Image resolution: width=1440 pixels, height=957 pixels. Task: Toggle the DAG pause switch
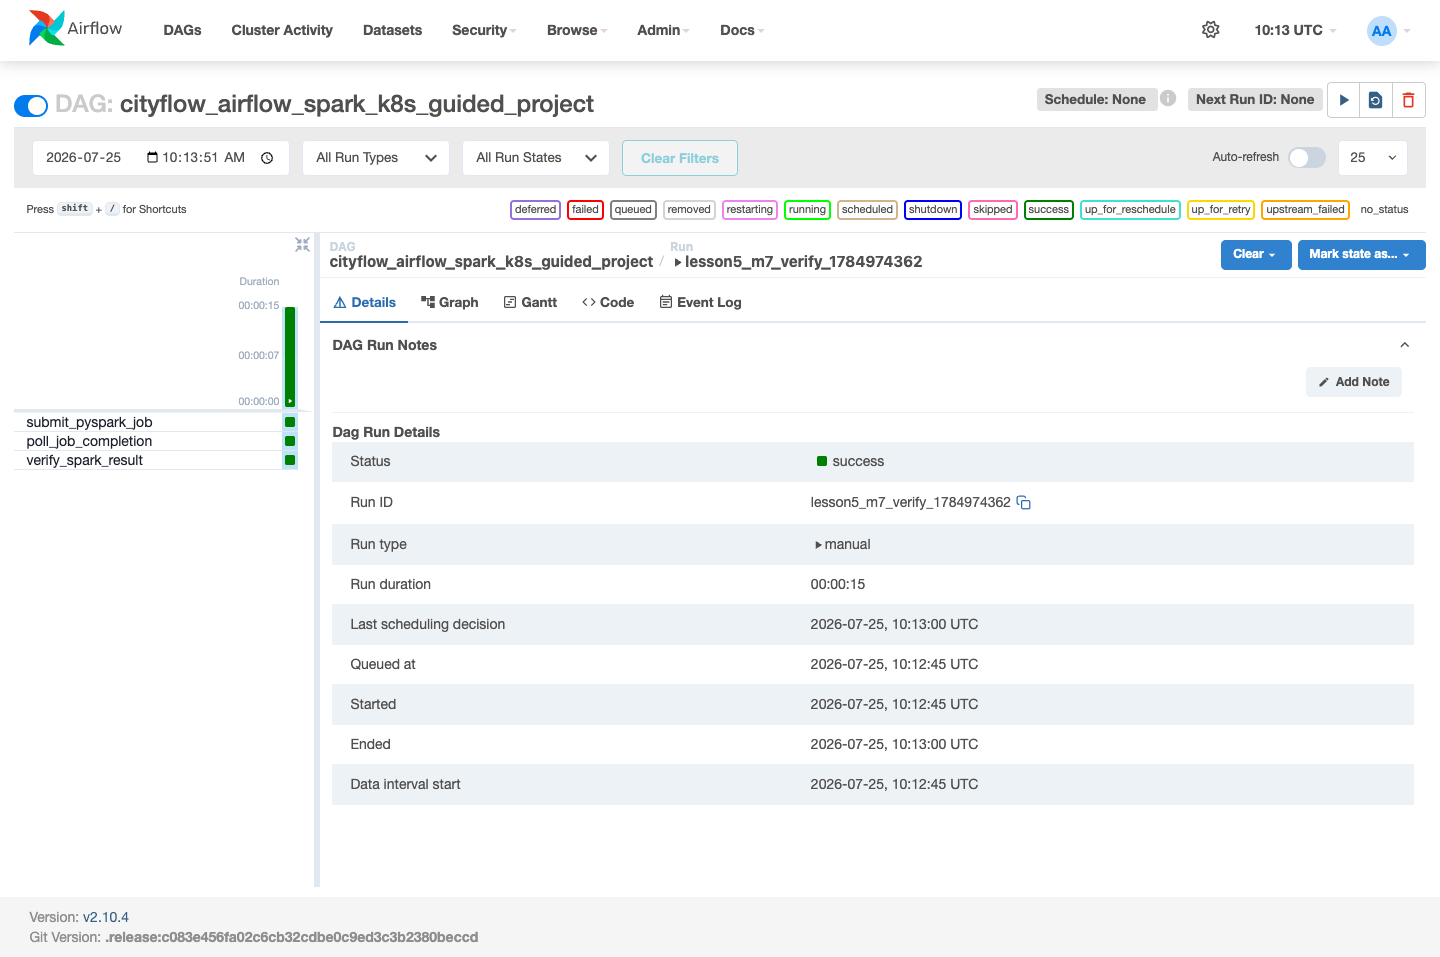[x=31, y=105]
